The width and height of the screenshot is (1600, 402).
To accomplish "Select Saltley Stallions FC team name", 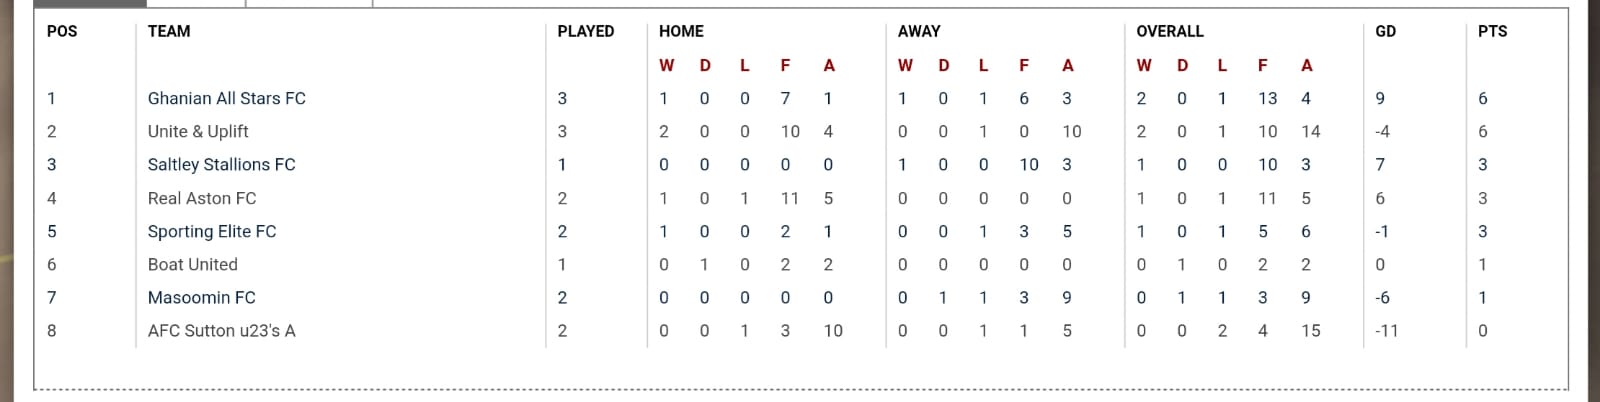I will (x=221, y=164).
